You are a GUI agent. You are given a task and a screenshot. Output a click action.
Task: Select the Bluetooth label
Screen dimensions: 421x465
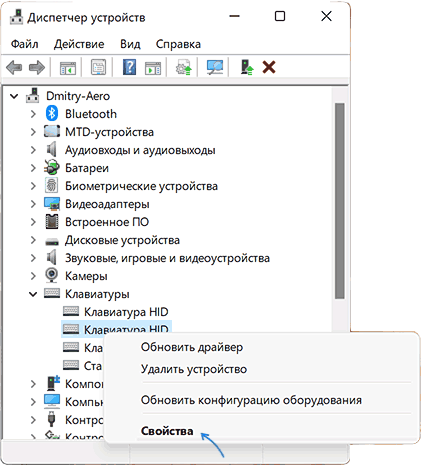click(91, 114)
